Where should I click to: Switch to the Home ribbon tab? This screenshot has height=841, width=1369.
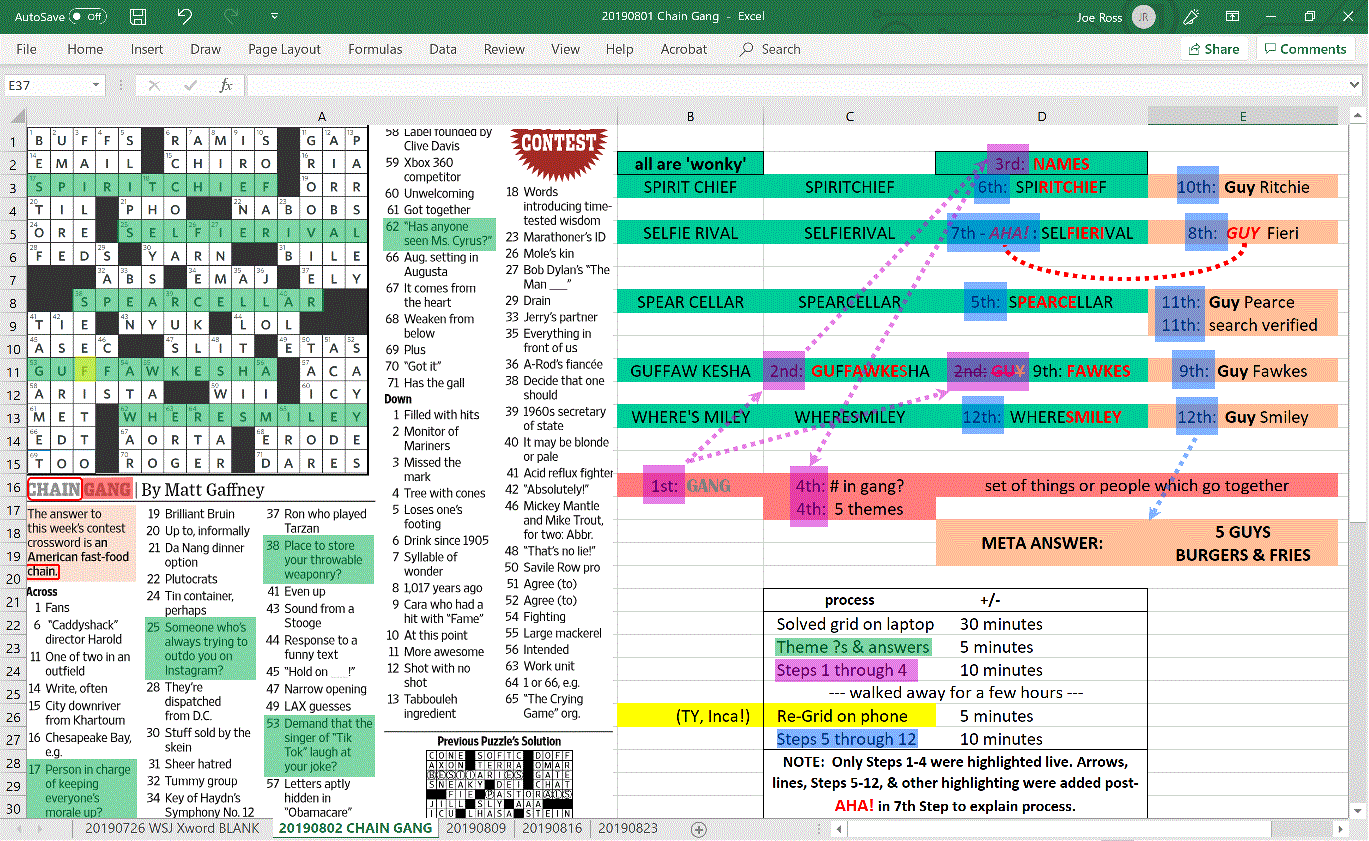(85, 49)
